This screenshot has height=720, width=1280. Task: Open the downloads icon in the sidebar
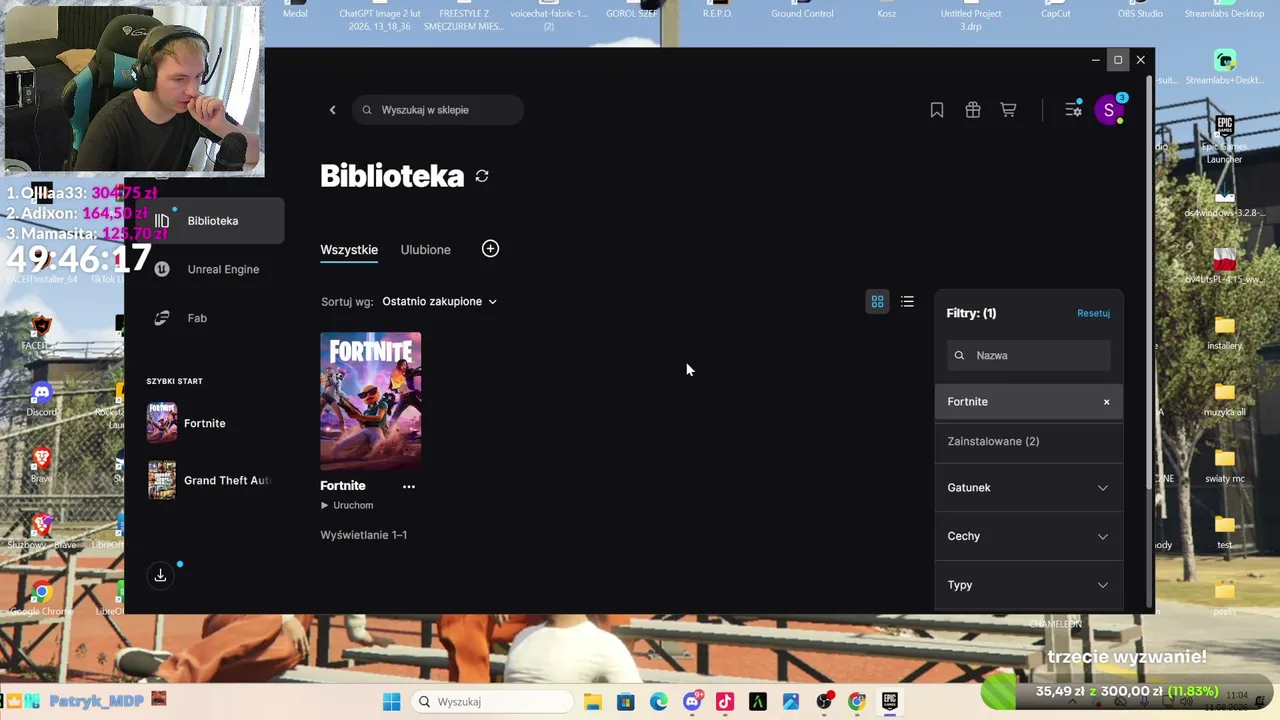pos(160,575)
